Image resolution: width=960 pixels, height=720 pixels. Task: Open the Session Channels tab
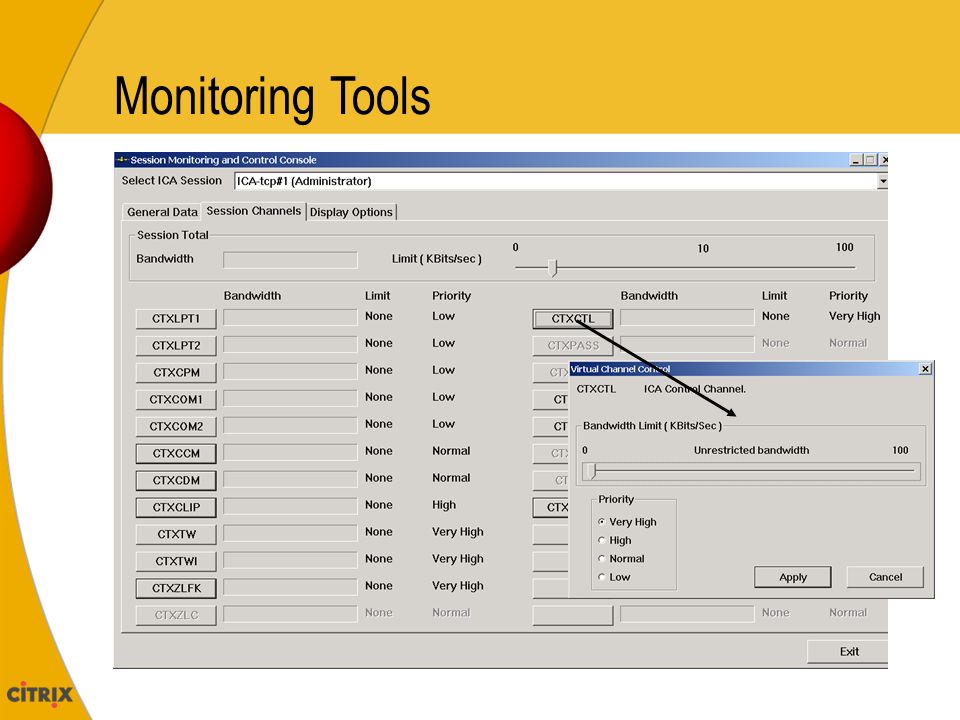253,211
